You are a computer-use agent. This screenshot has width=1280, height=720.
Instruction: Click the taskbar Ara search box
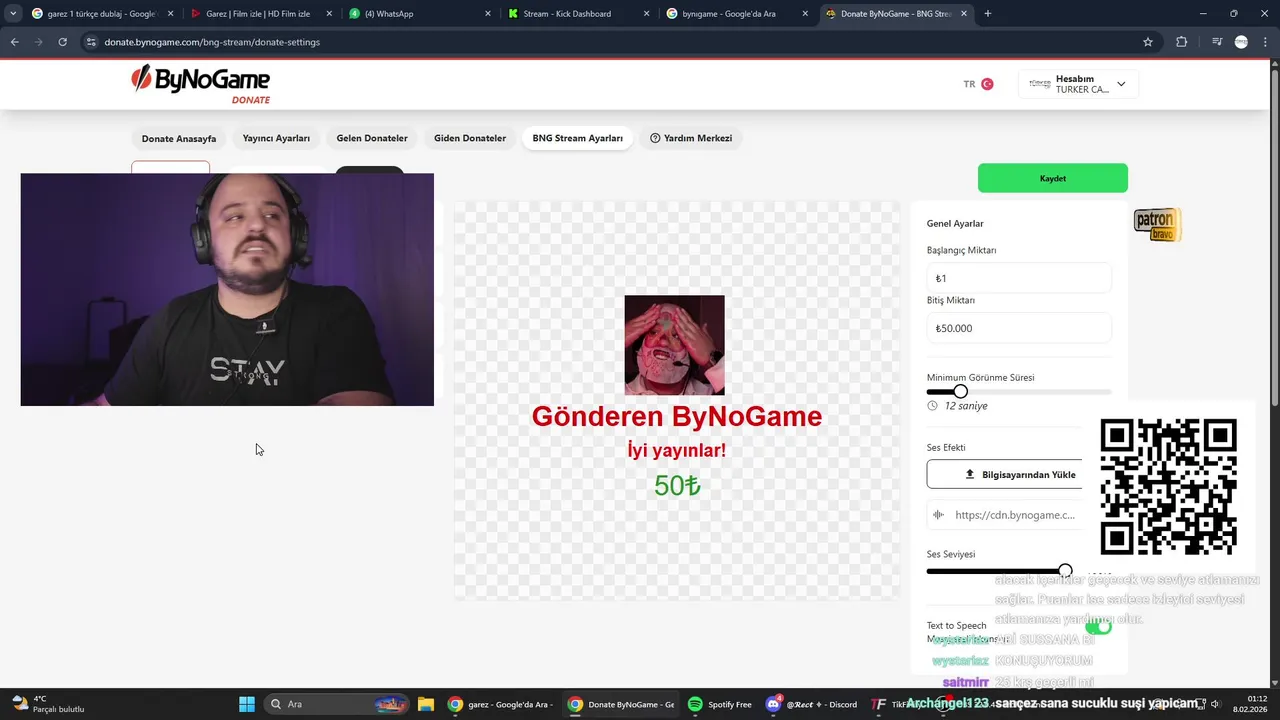pos(337,704)
